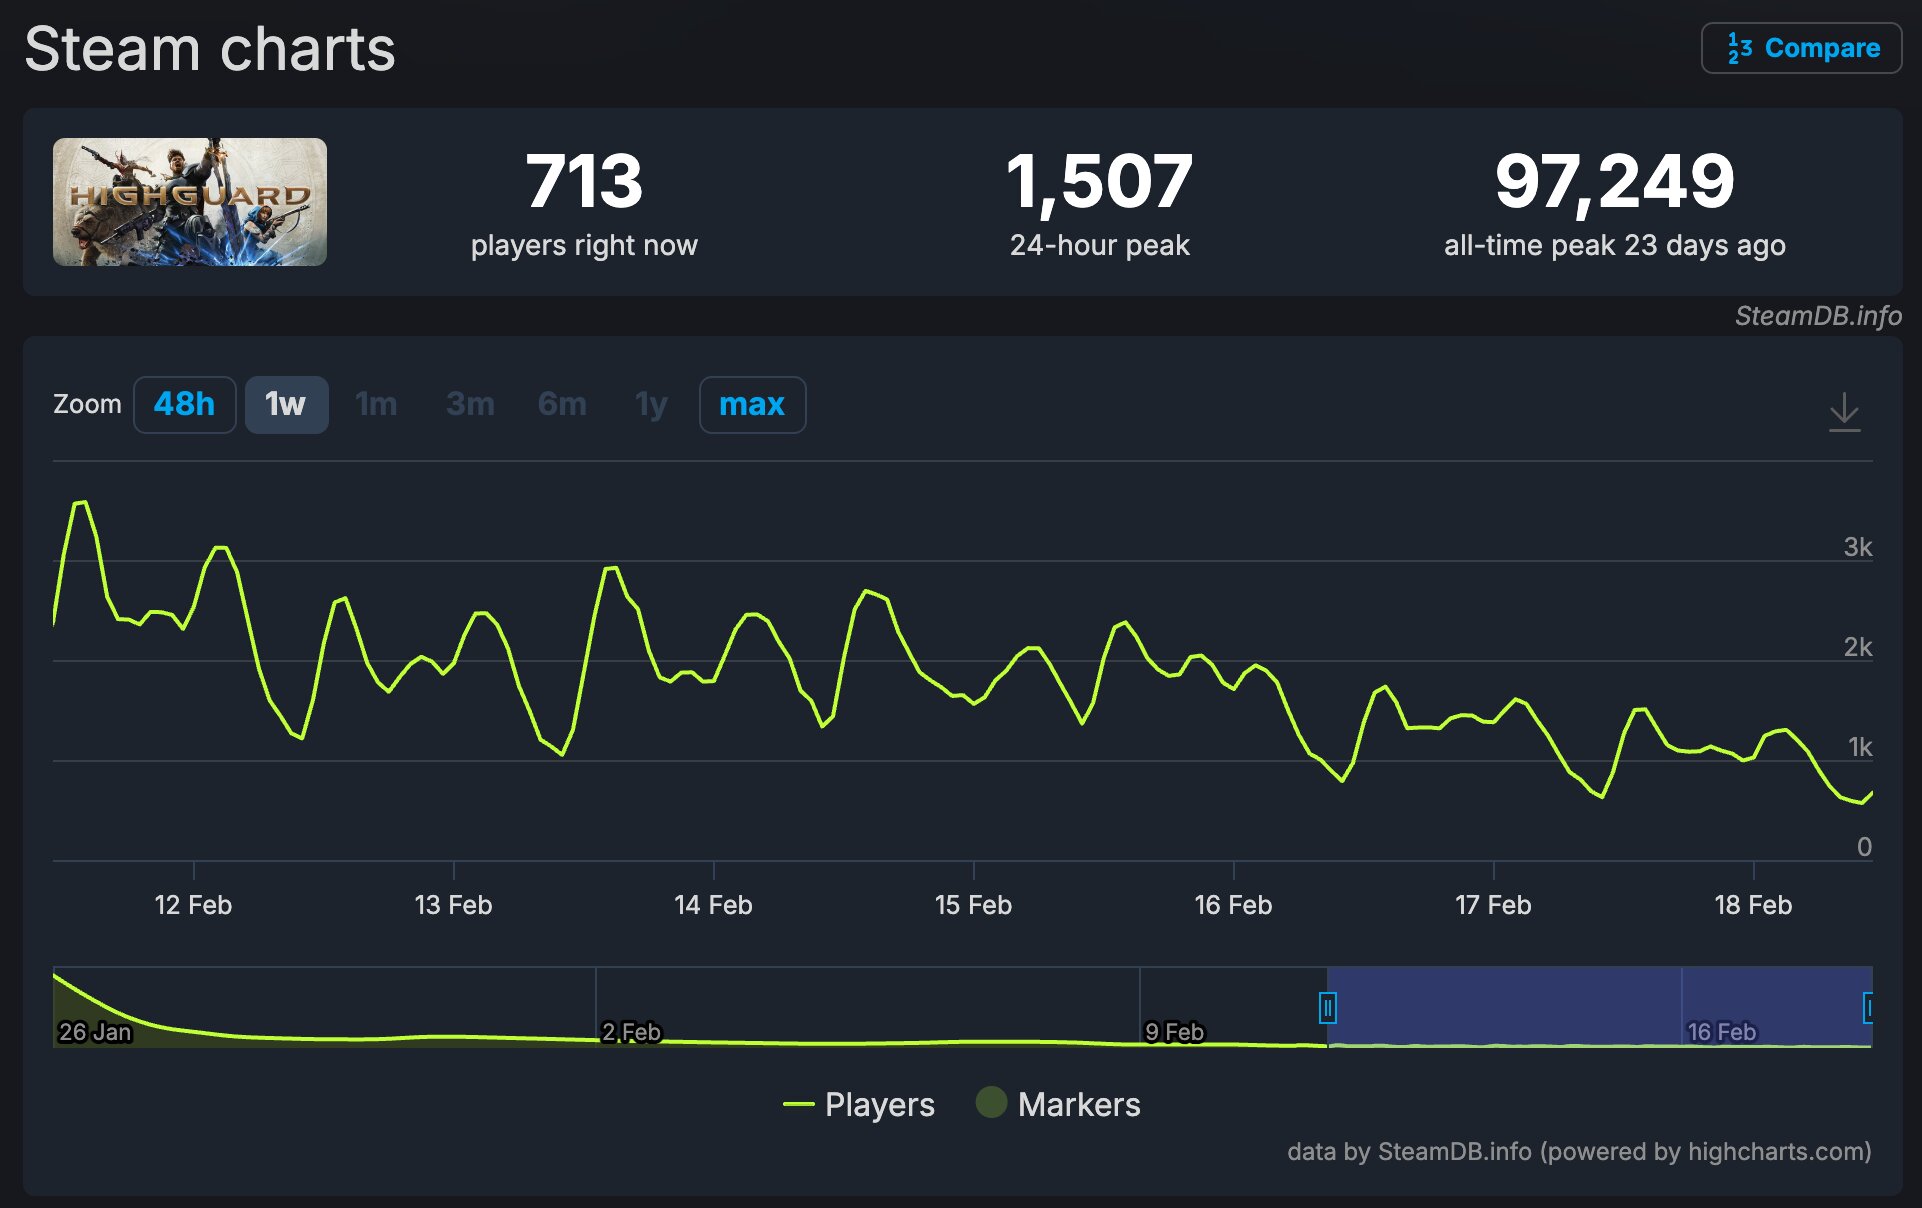Click the 2 Feb navigator marker
This screenshot has height=1208, width=1922.
[631, 1031]
